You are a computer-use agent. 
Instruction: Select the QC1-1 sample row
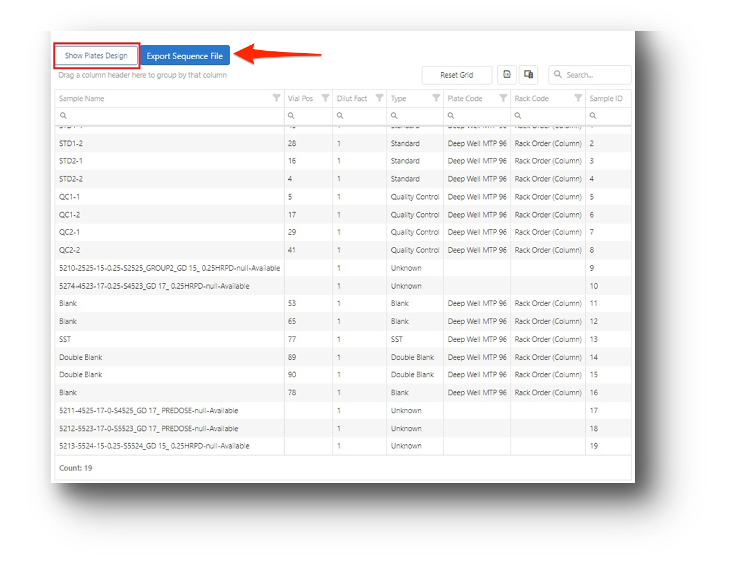tap(170, 197)
